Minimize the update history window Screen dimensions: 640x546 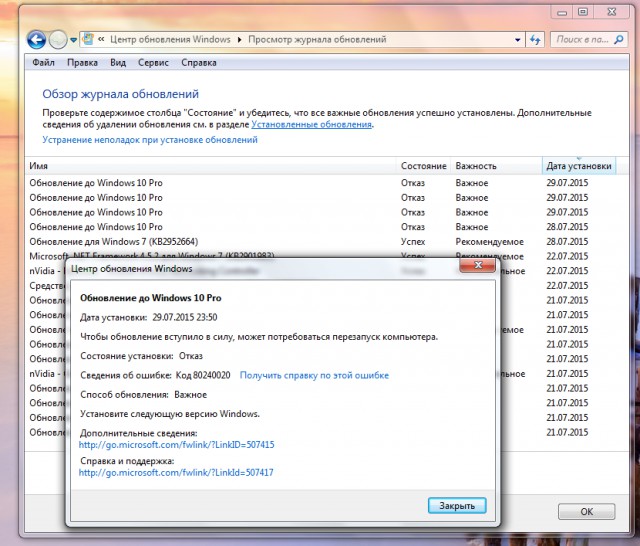[x=562, y=13]
